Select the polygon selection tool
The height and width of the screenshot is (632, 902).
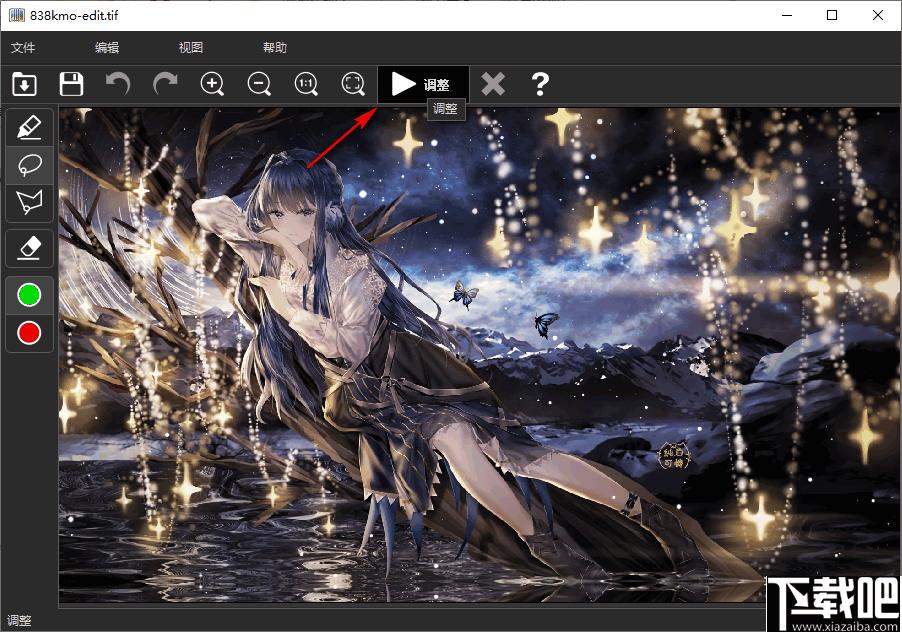[x=29, y=202]
